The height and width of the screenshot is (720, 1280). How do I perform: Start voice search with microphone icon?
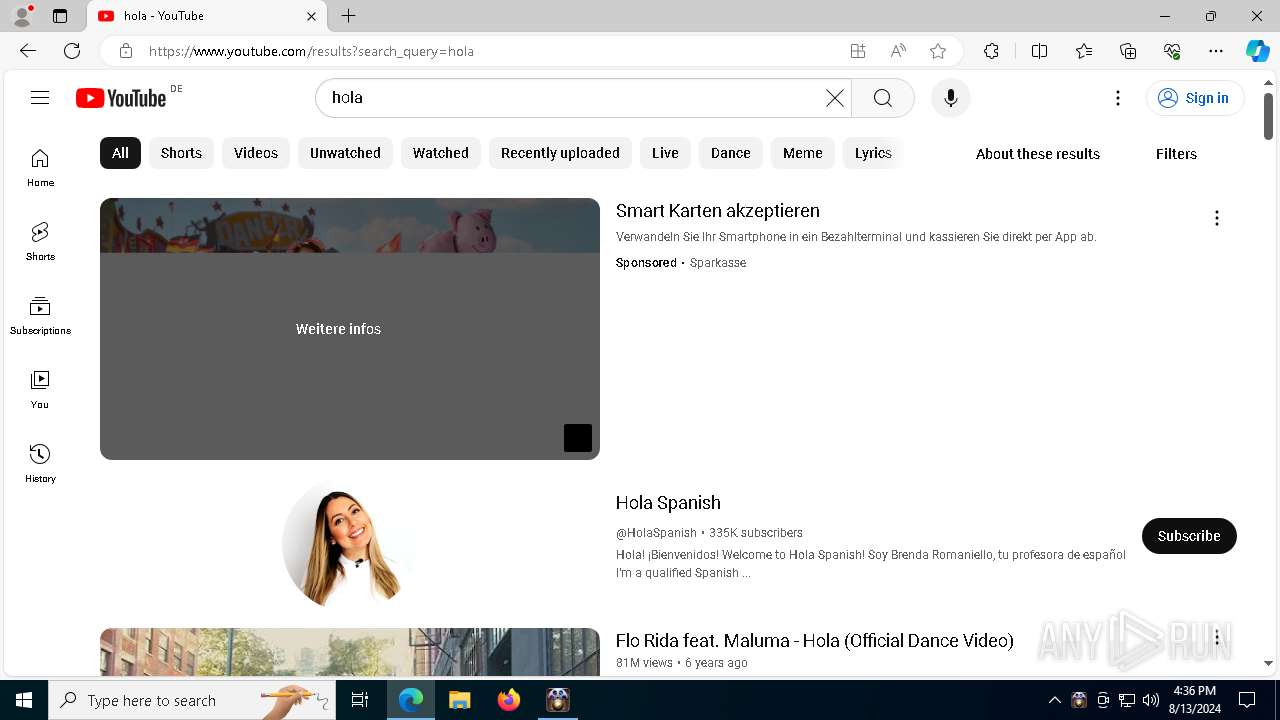951,97
